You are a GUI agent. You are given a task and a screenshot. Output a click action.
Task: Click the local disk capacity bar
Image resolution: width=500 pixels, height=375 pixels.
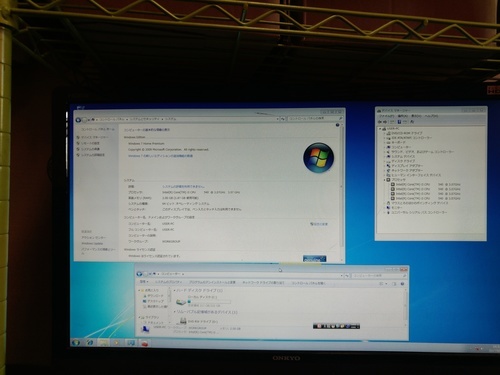[x=209, y=302]
